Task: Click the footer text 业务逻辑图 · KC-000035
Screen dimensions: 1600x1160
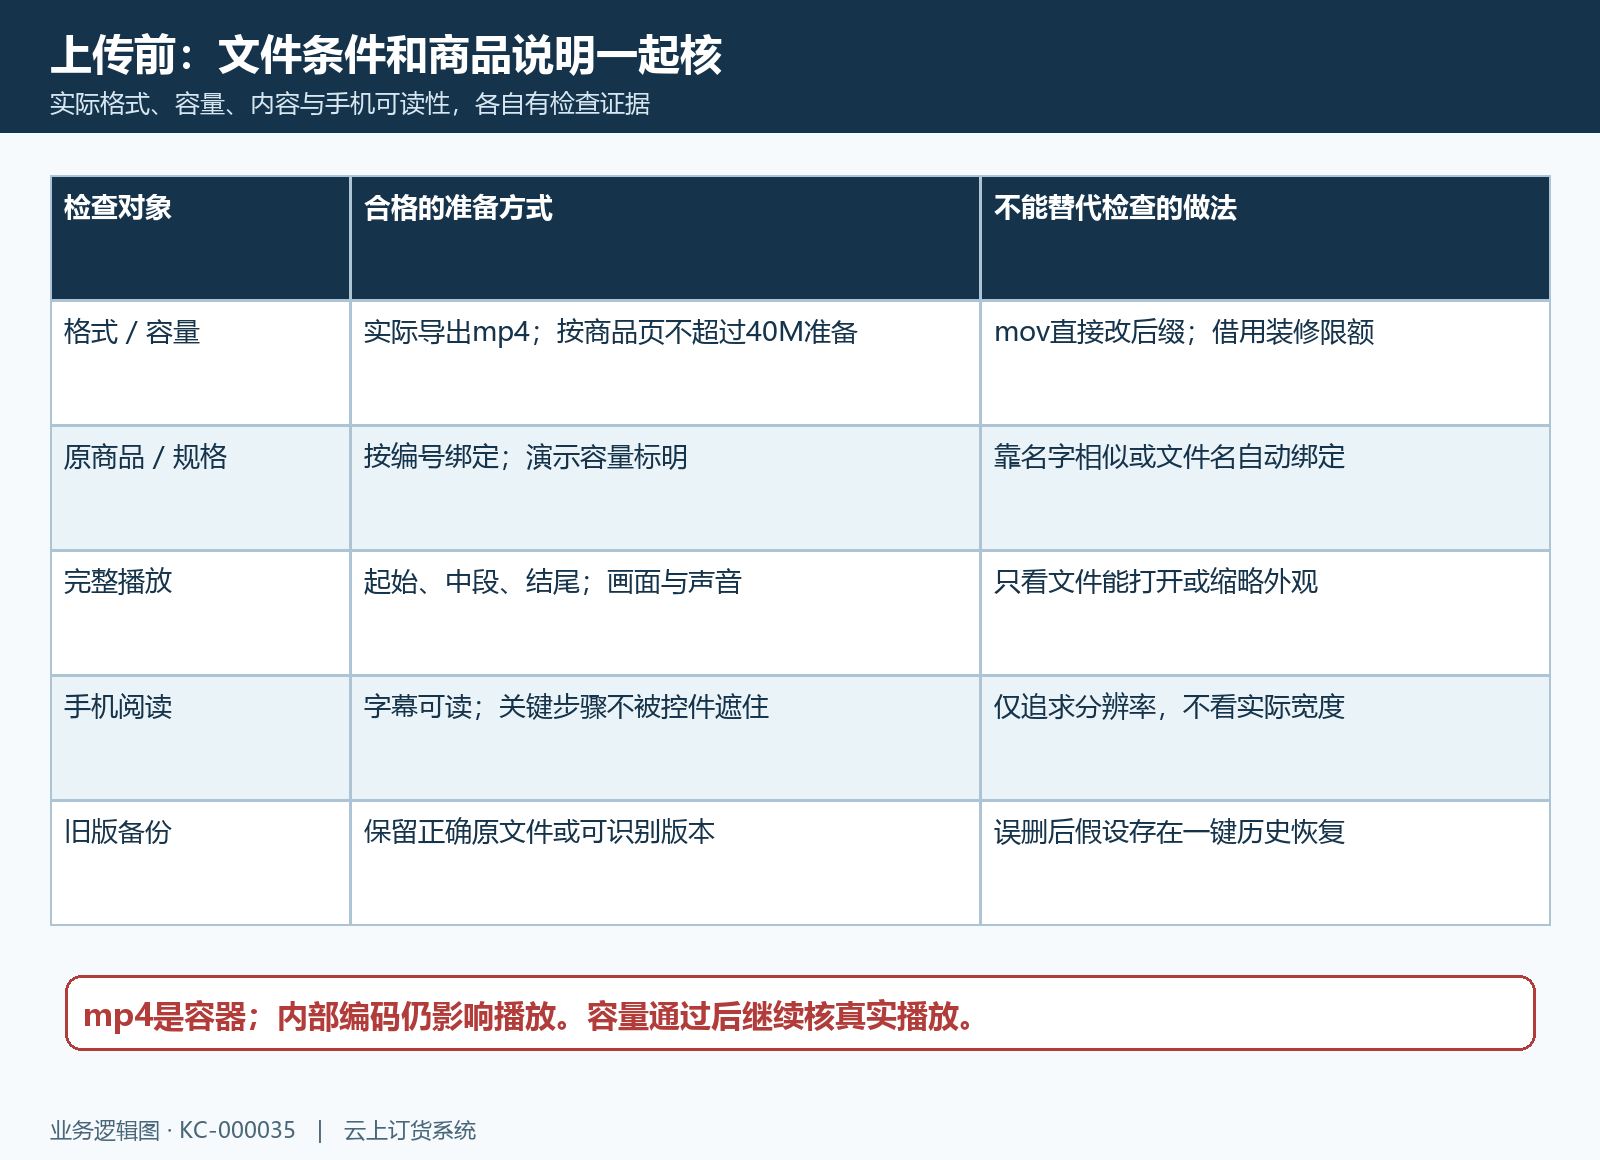Action: (x=173, y=1131)
